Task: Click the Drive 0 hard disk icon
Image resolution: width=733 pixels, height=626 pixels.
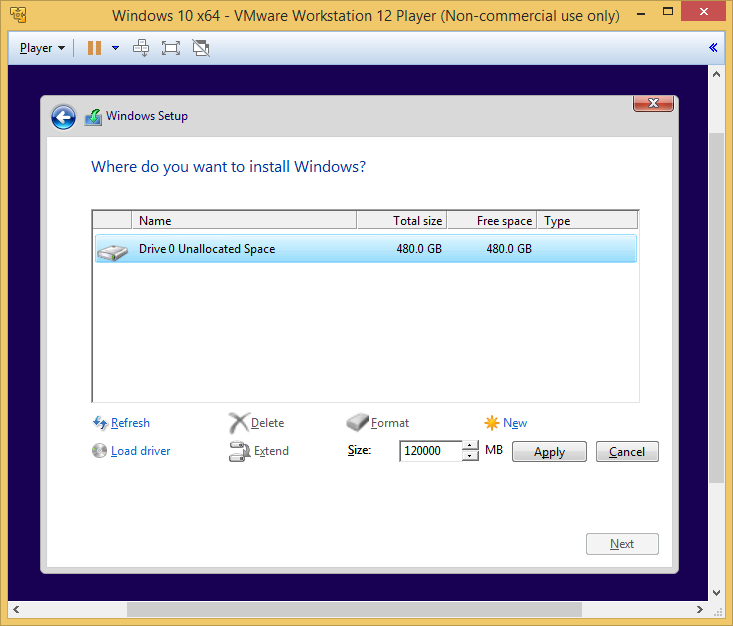Action: (x=112, y=252)
